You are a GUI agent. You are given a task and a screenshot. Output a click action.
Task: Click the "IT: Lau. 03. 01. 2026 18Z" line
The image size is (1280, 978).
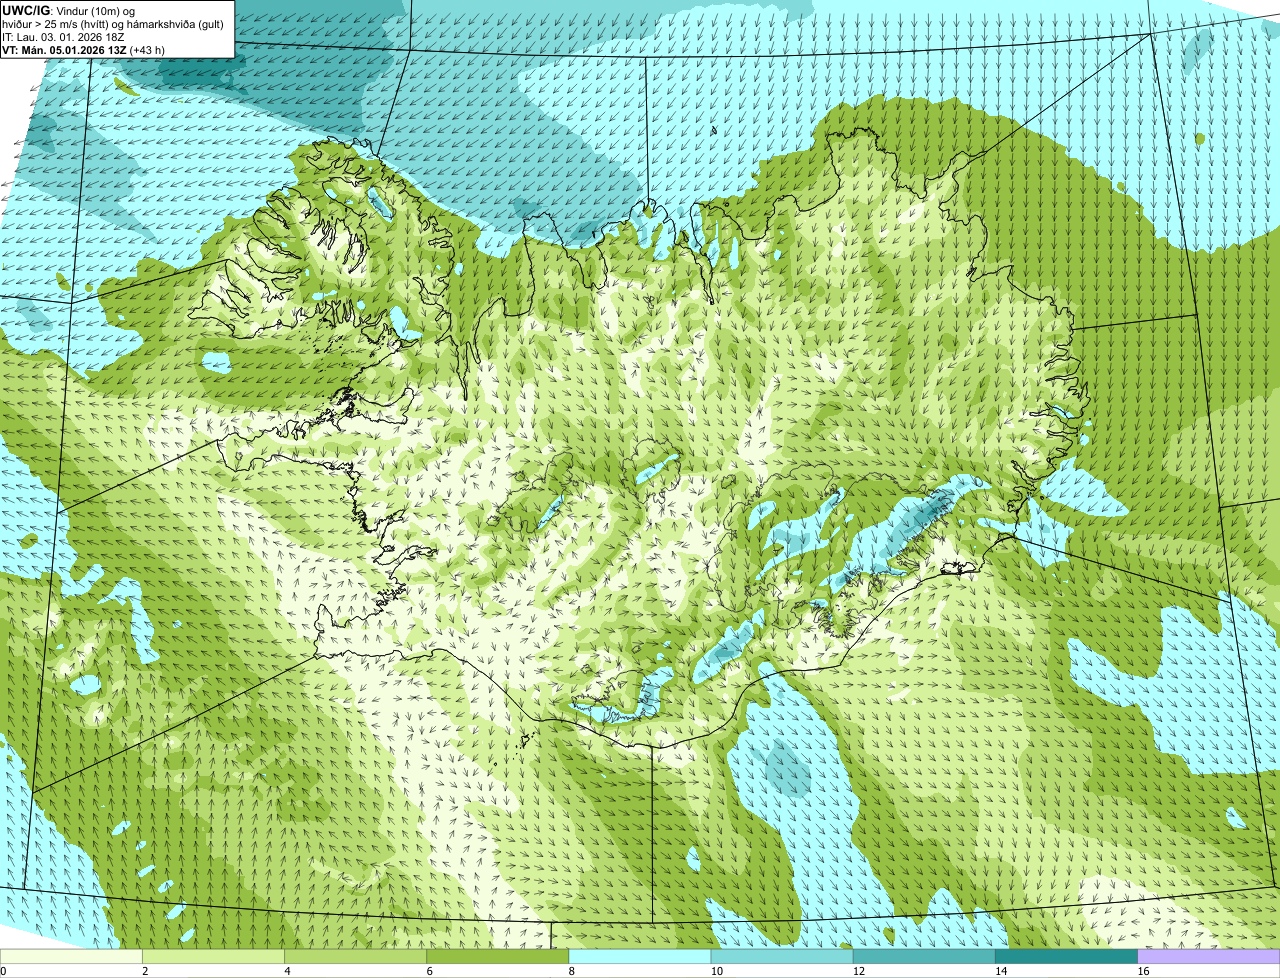[64, 37]
